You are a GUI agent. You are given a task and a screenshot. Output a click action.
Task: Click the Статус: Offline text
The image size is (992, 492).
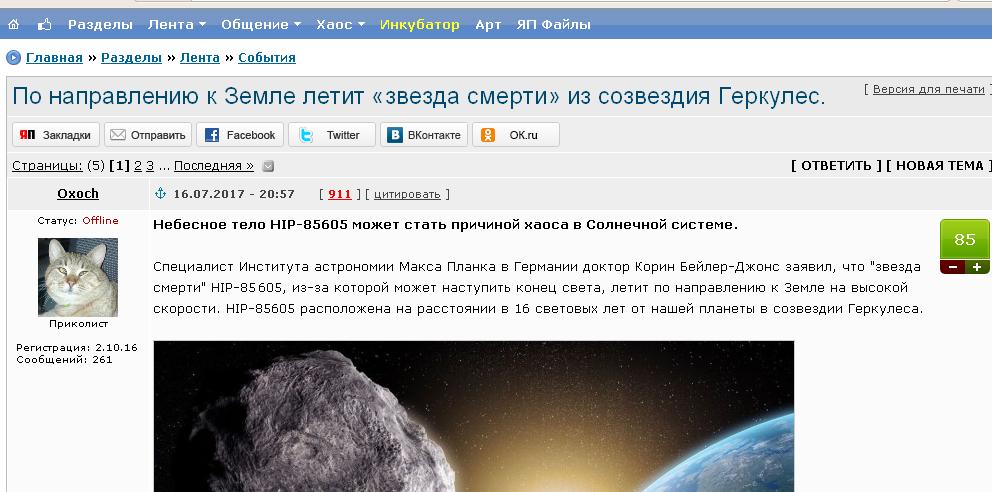(78, 221)
